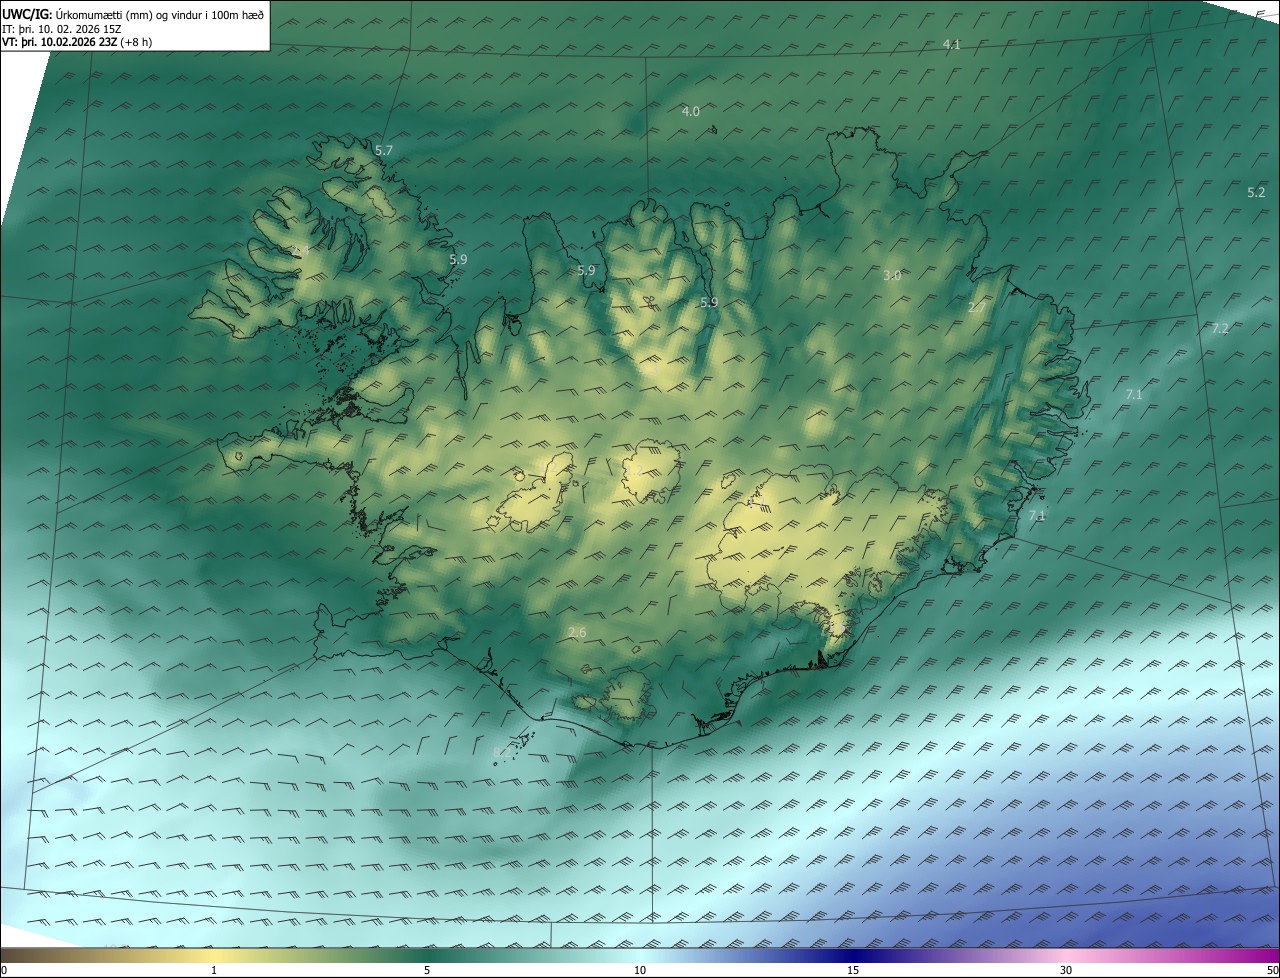Click the 50 tick label on the legend
Viewport: 1280px width, 978px height.
(1272, 970)
